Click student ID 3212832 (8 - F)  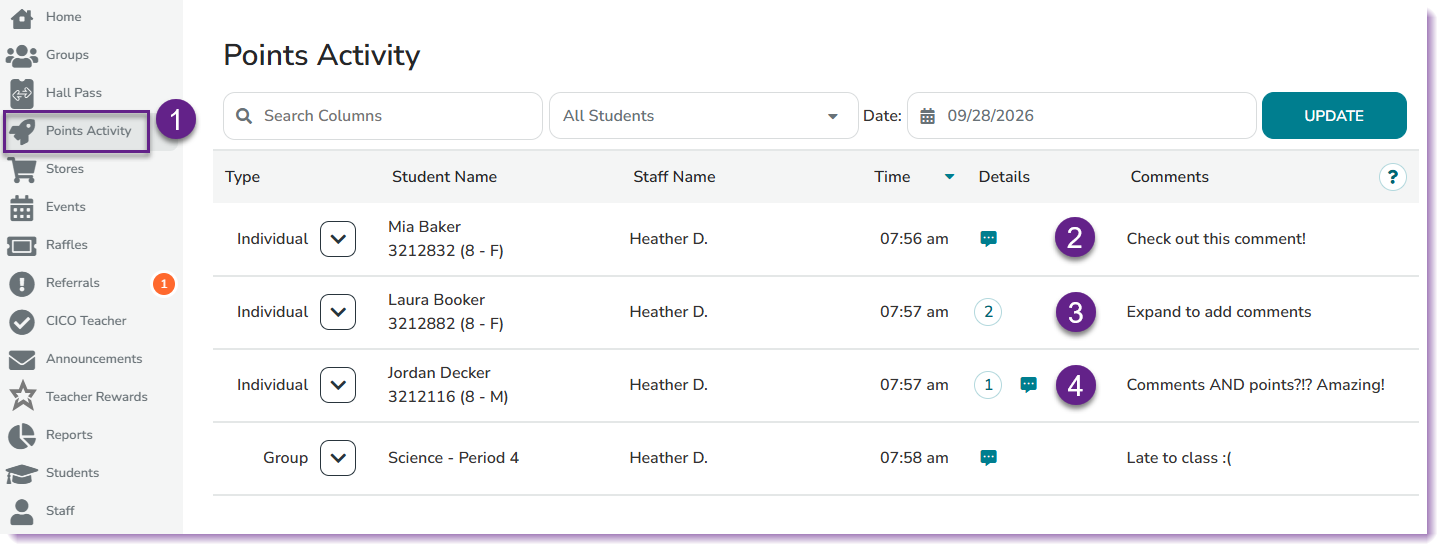coord(446,251)
